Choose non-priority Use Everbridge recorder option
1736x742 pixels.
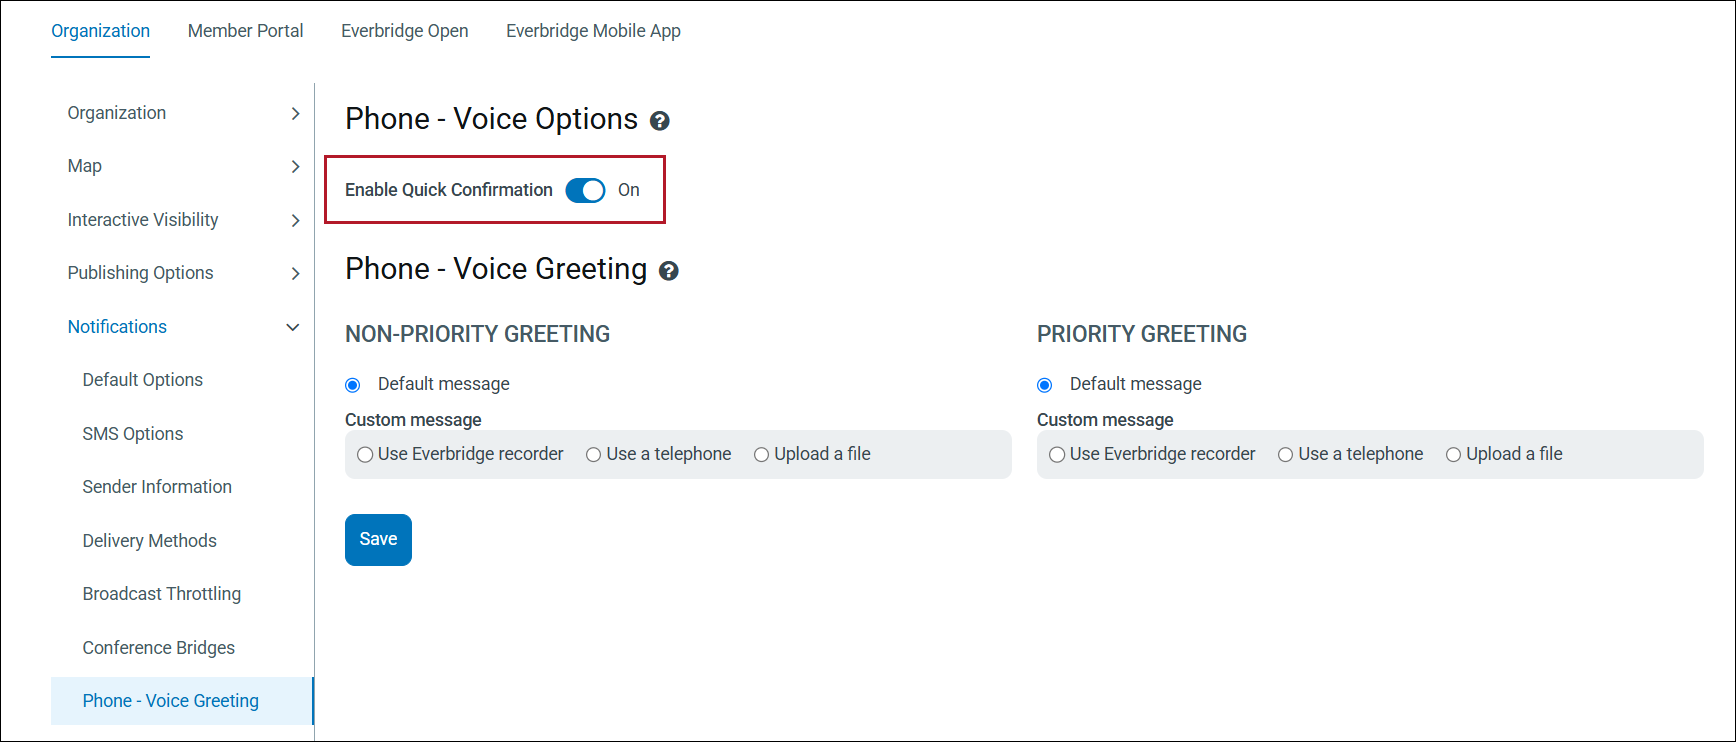click(x=366, y=455)
